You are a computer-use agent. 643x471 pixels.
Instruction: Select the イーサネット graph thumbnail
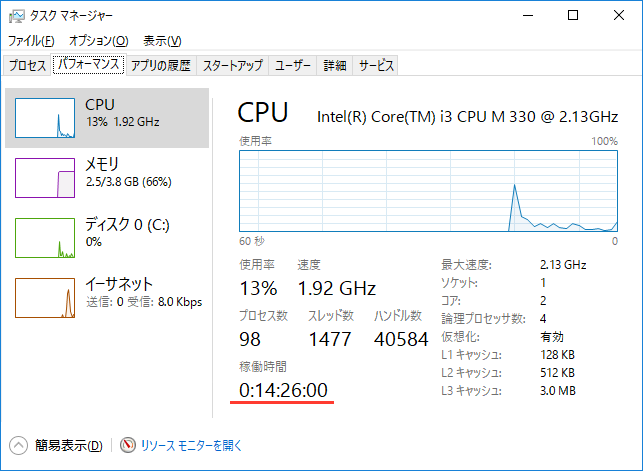pyautogui.click(x=45, y=297)
